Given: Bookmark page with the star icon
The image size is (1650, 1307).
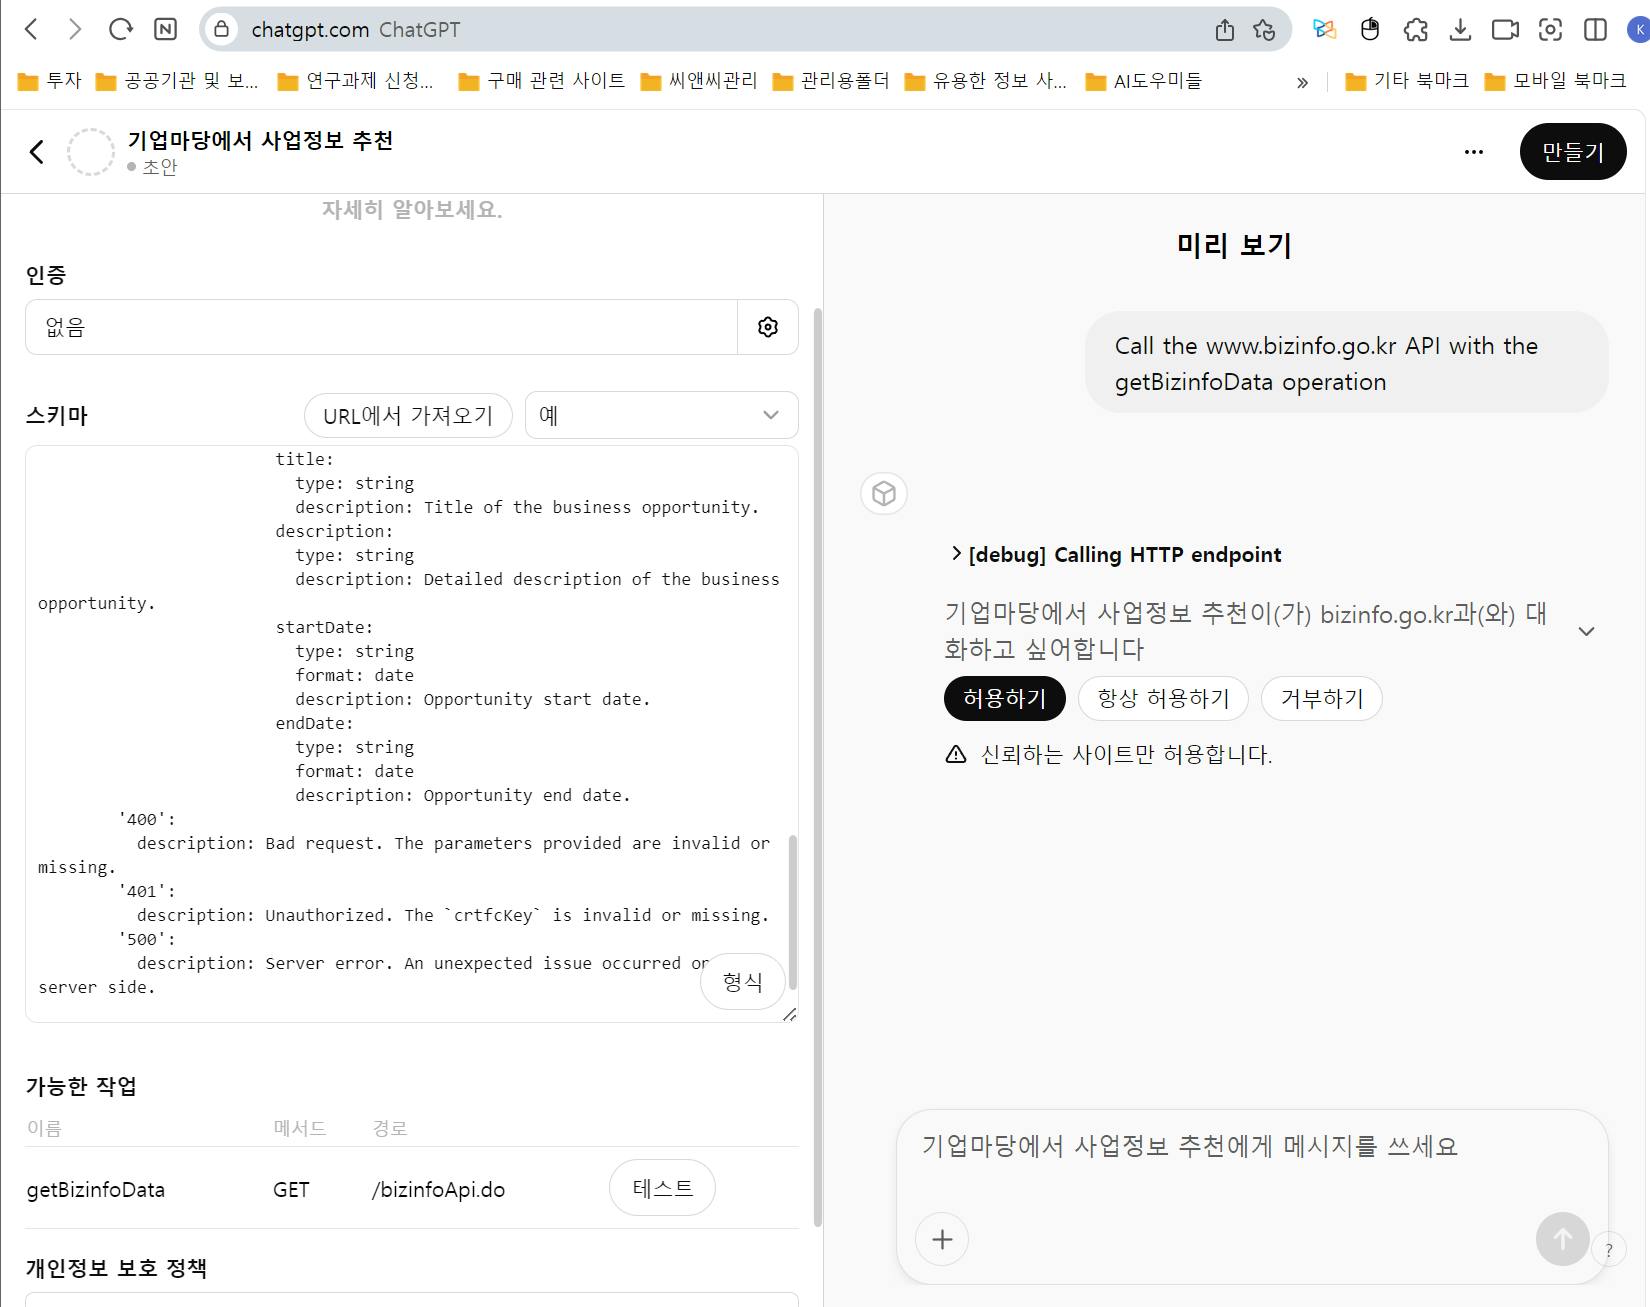Looking at the screenshot, I should (x=1264, y=29).
